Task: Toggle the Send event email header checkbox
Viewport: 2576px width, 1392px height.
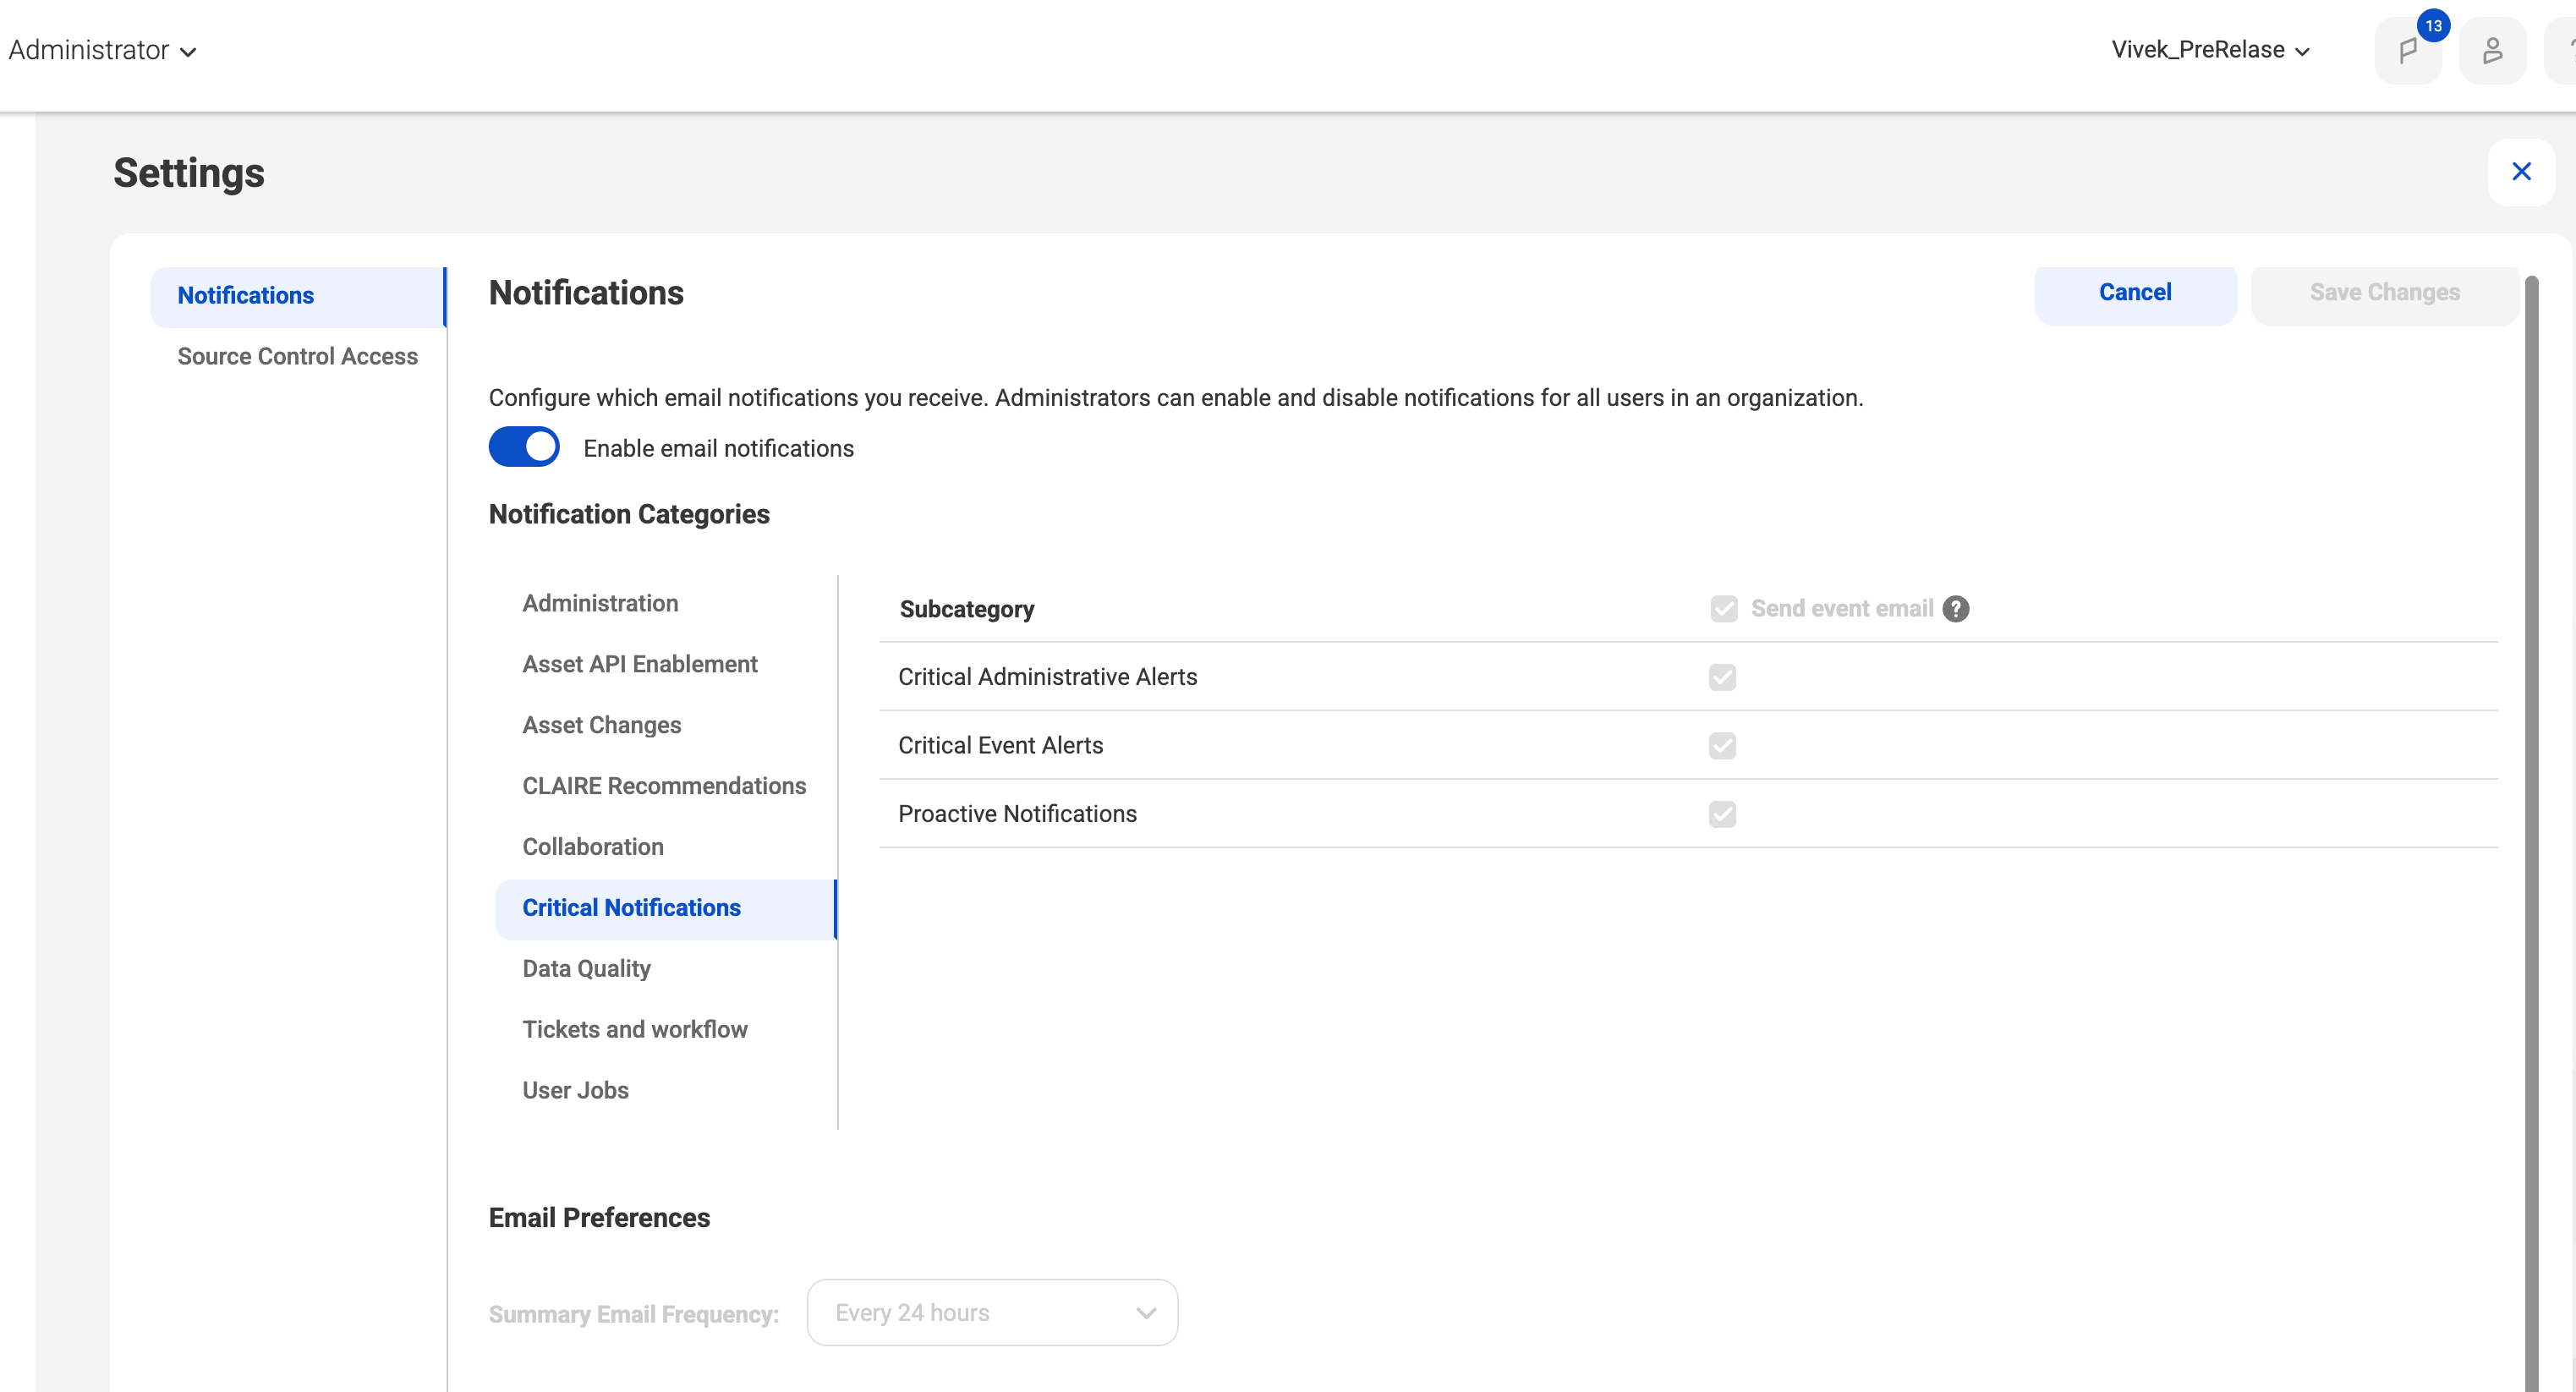Action: tap(1724, 608)
